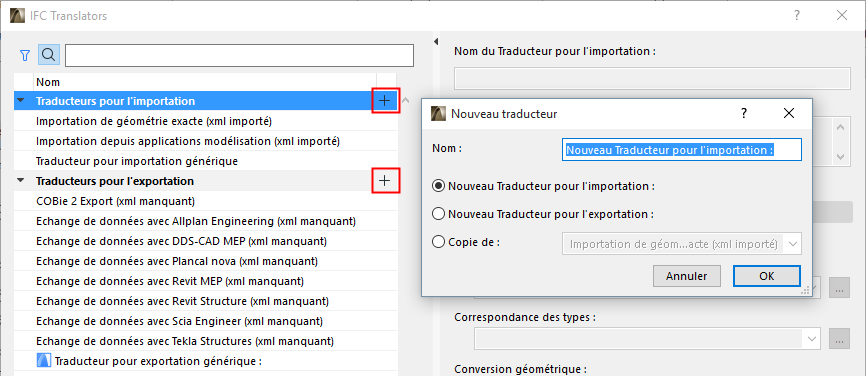The width and height of the screenshot is (866, 376).
Task: Click the Nom text field in dialog
Action: tap(682, 150)
